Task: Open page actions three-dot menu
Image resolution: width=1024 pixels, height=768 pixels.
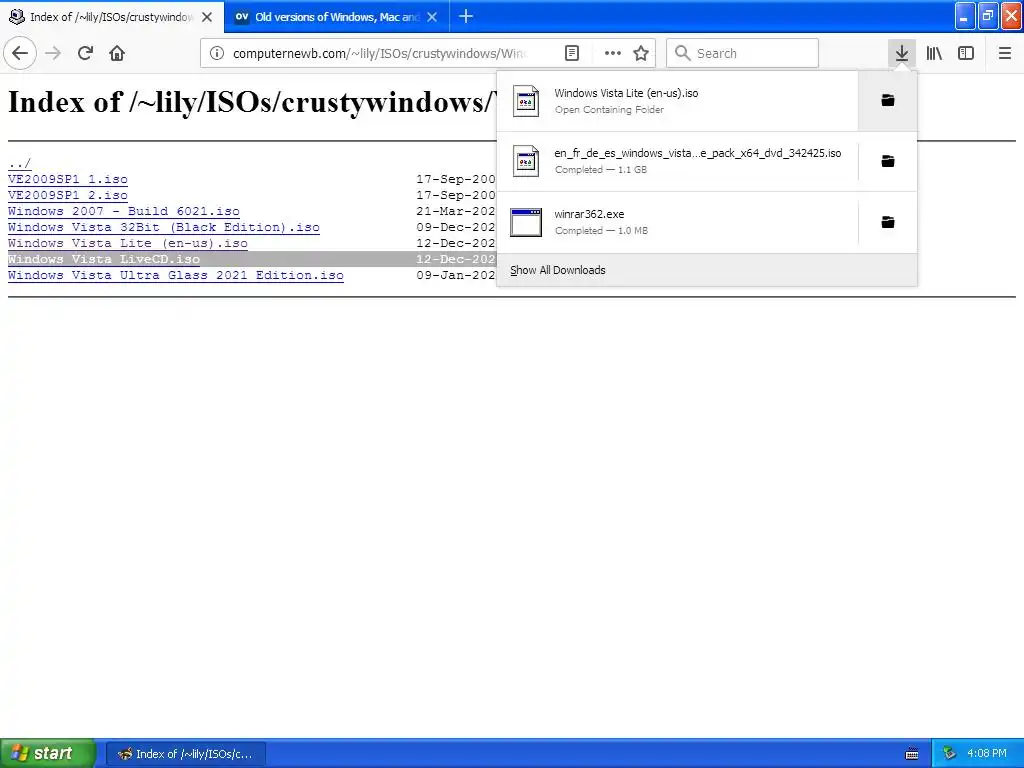Action: pos(613,53)
